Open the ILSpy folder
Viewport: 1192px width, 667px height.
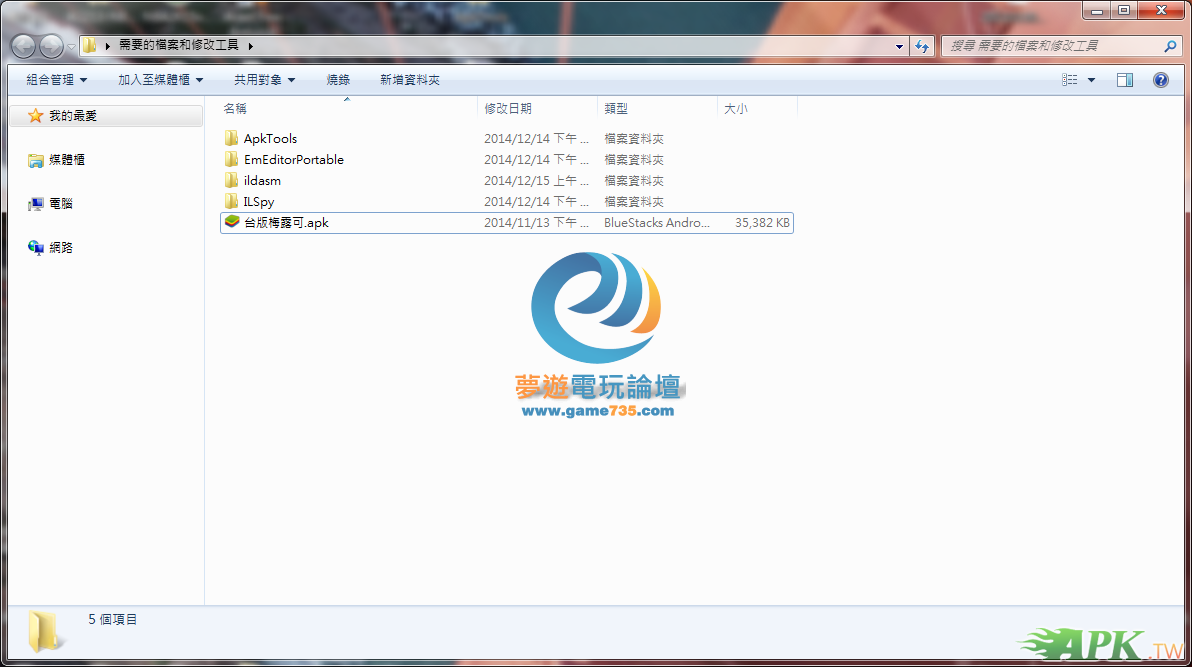(258, 202)
